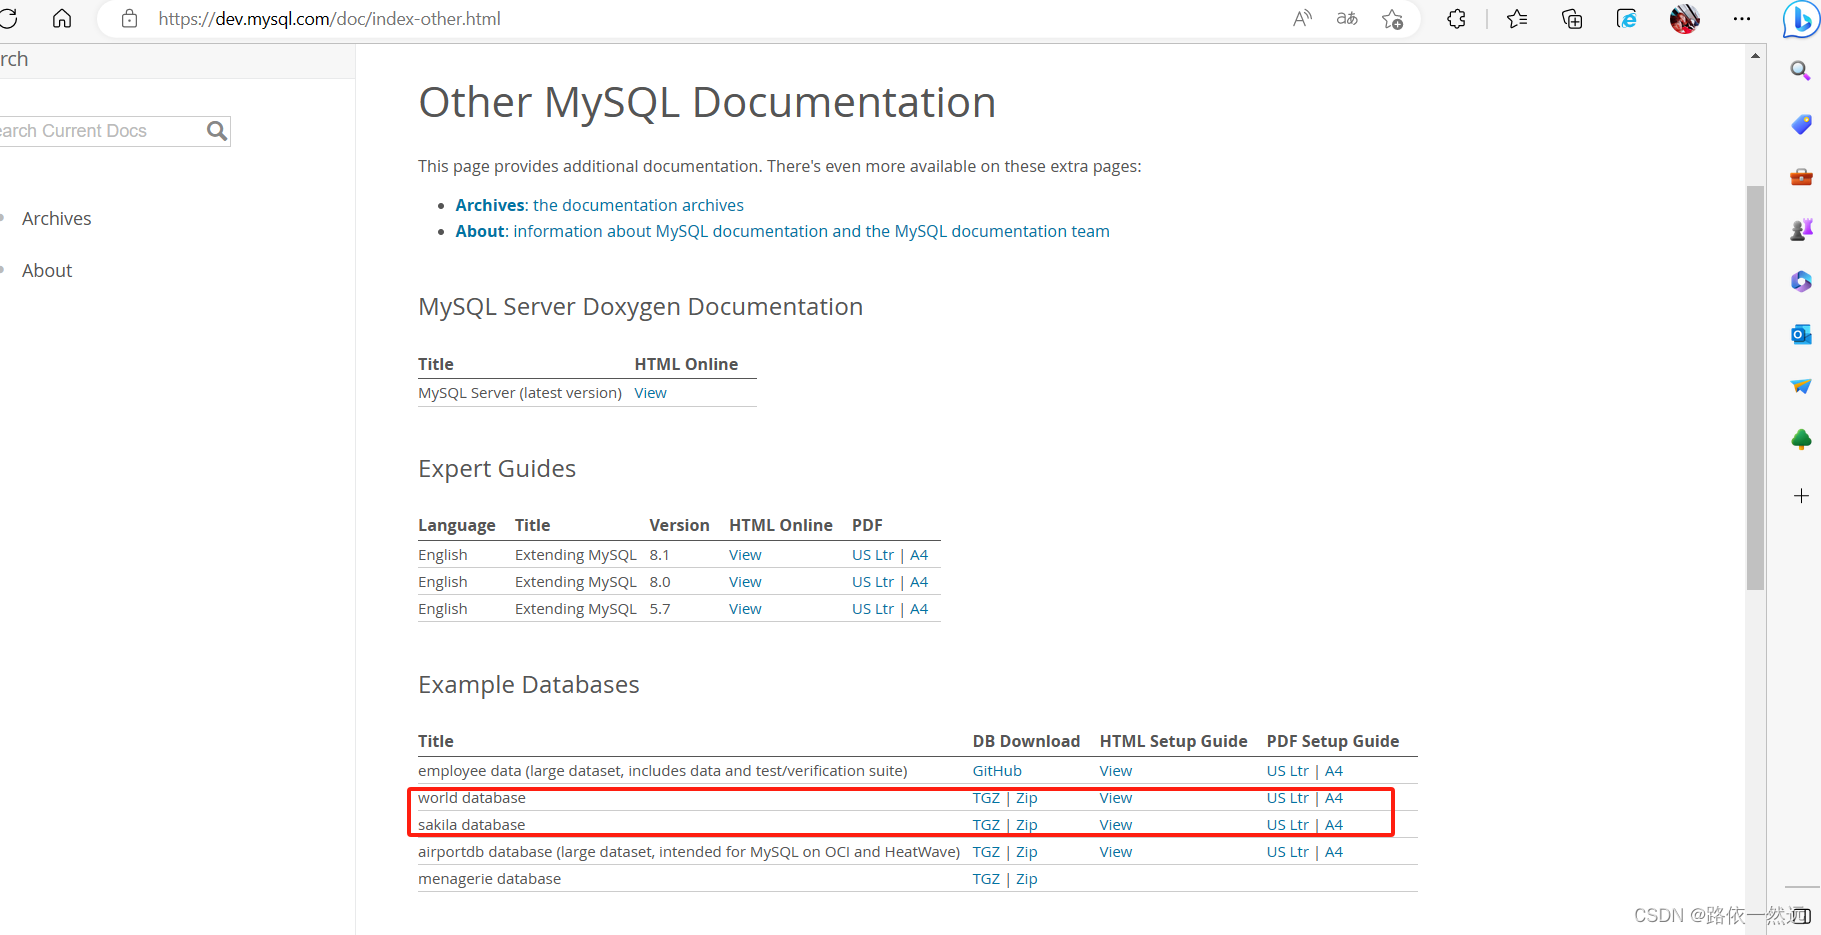Open the Shopping sidebar panel
Viewport: 1821px width, 935px height.
[x=1800, y=124]
